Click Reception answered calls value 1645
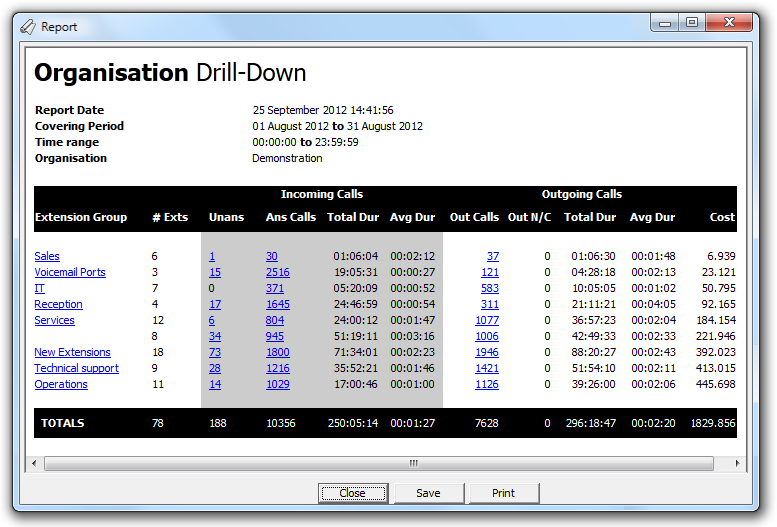This screenshot has height=527, width=777. 278,304
